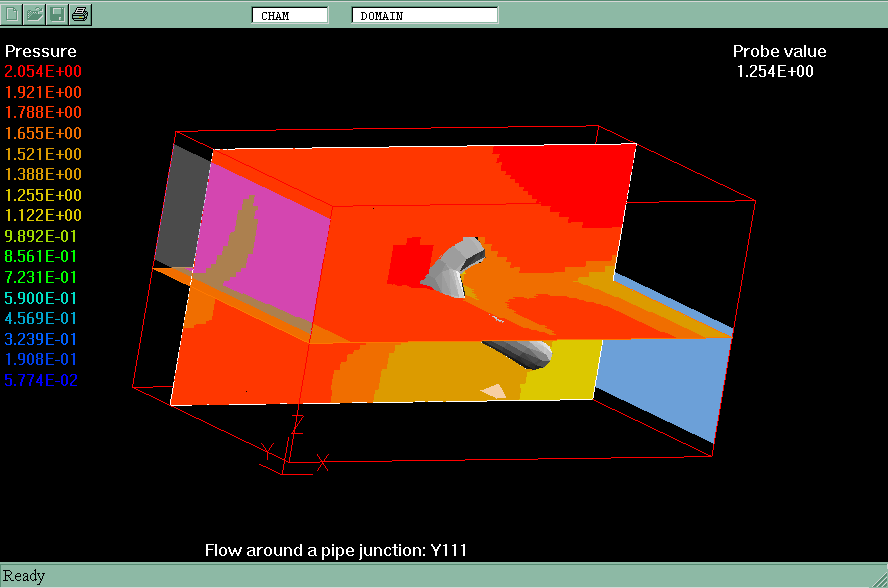This screenshot has height=588, width=888.
Task: Click the plot title 'Flow around a pipe junction'
Action: pos(336,550)
